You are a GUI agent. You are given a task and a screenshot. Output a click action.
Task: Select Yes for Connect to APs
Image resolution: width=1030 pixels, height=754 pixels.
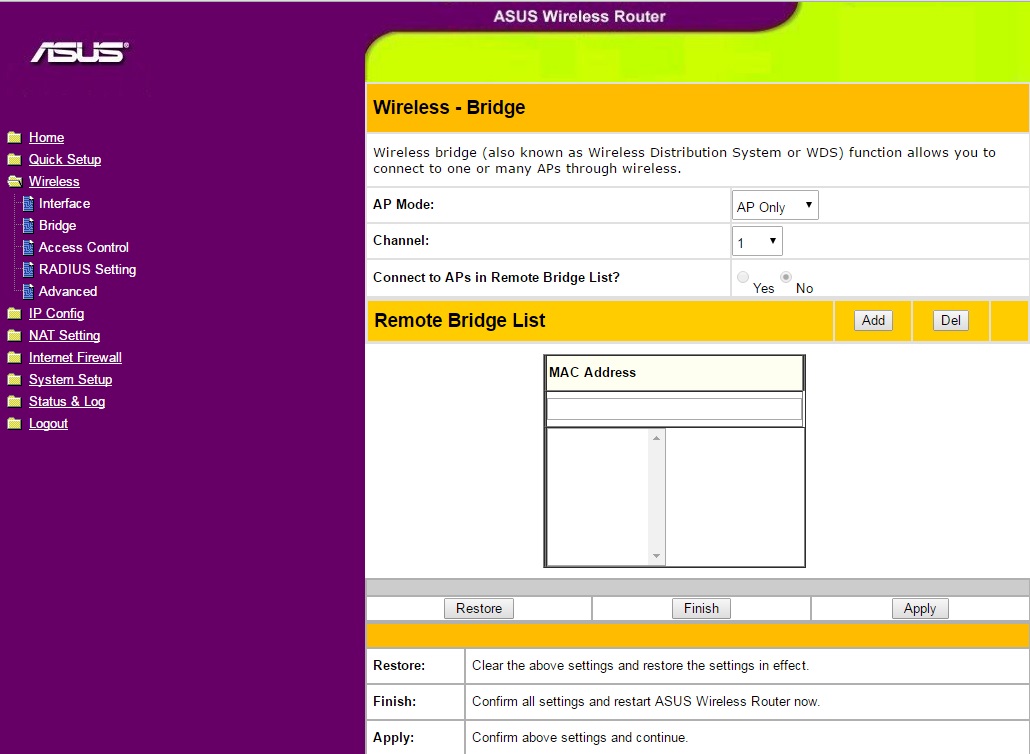743,277
